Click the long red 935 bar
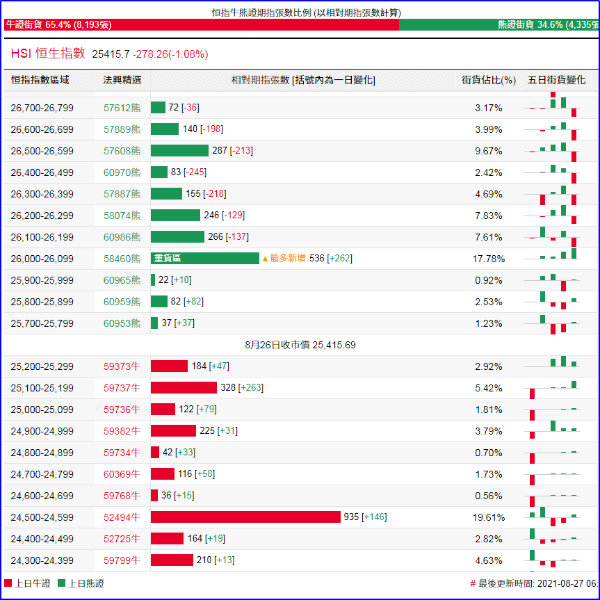Image resolution: width=600 pixels, height=600 pixels. [246, 517]
